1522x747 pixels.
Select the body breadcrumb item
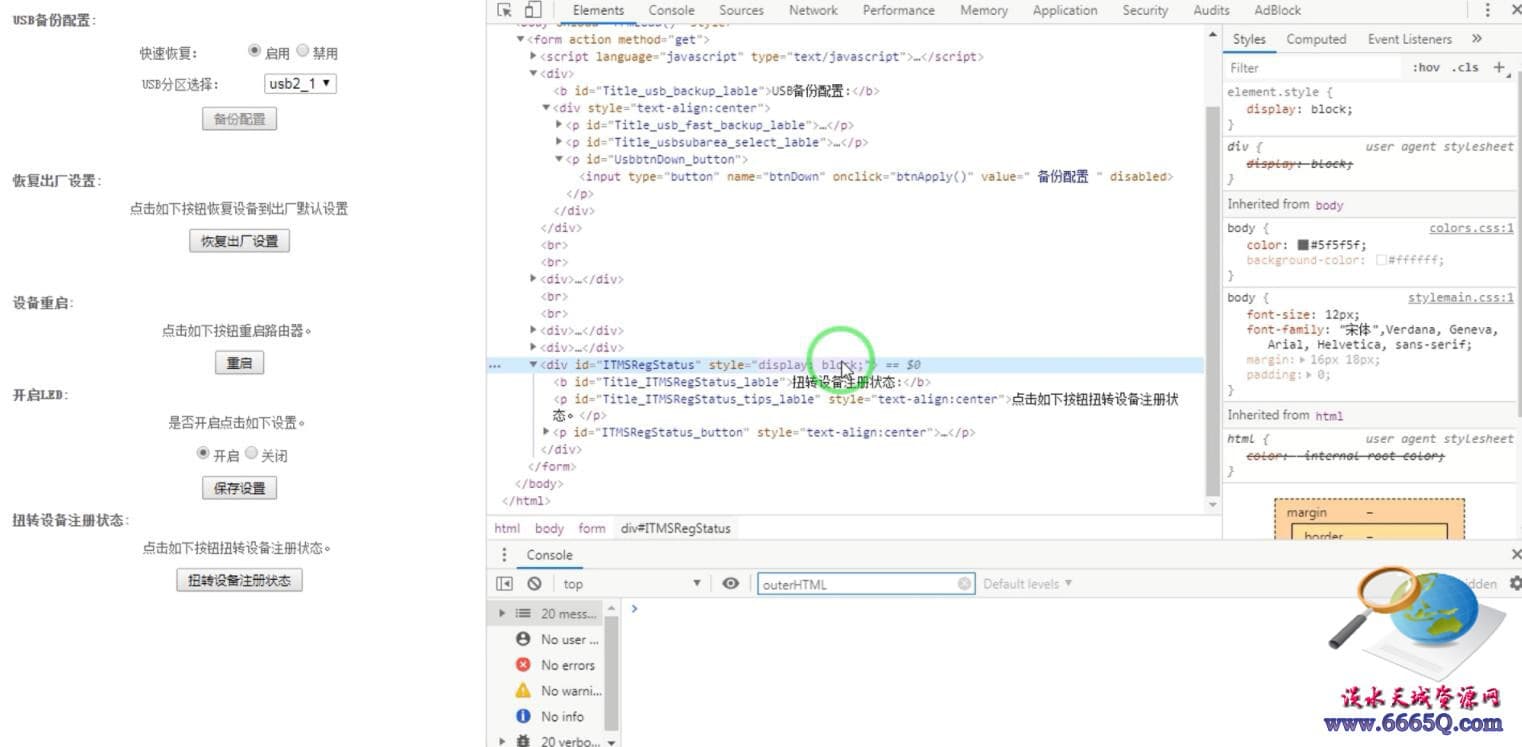[x=549, y=528]
